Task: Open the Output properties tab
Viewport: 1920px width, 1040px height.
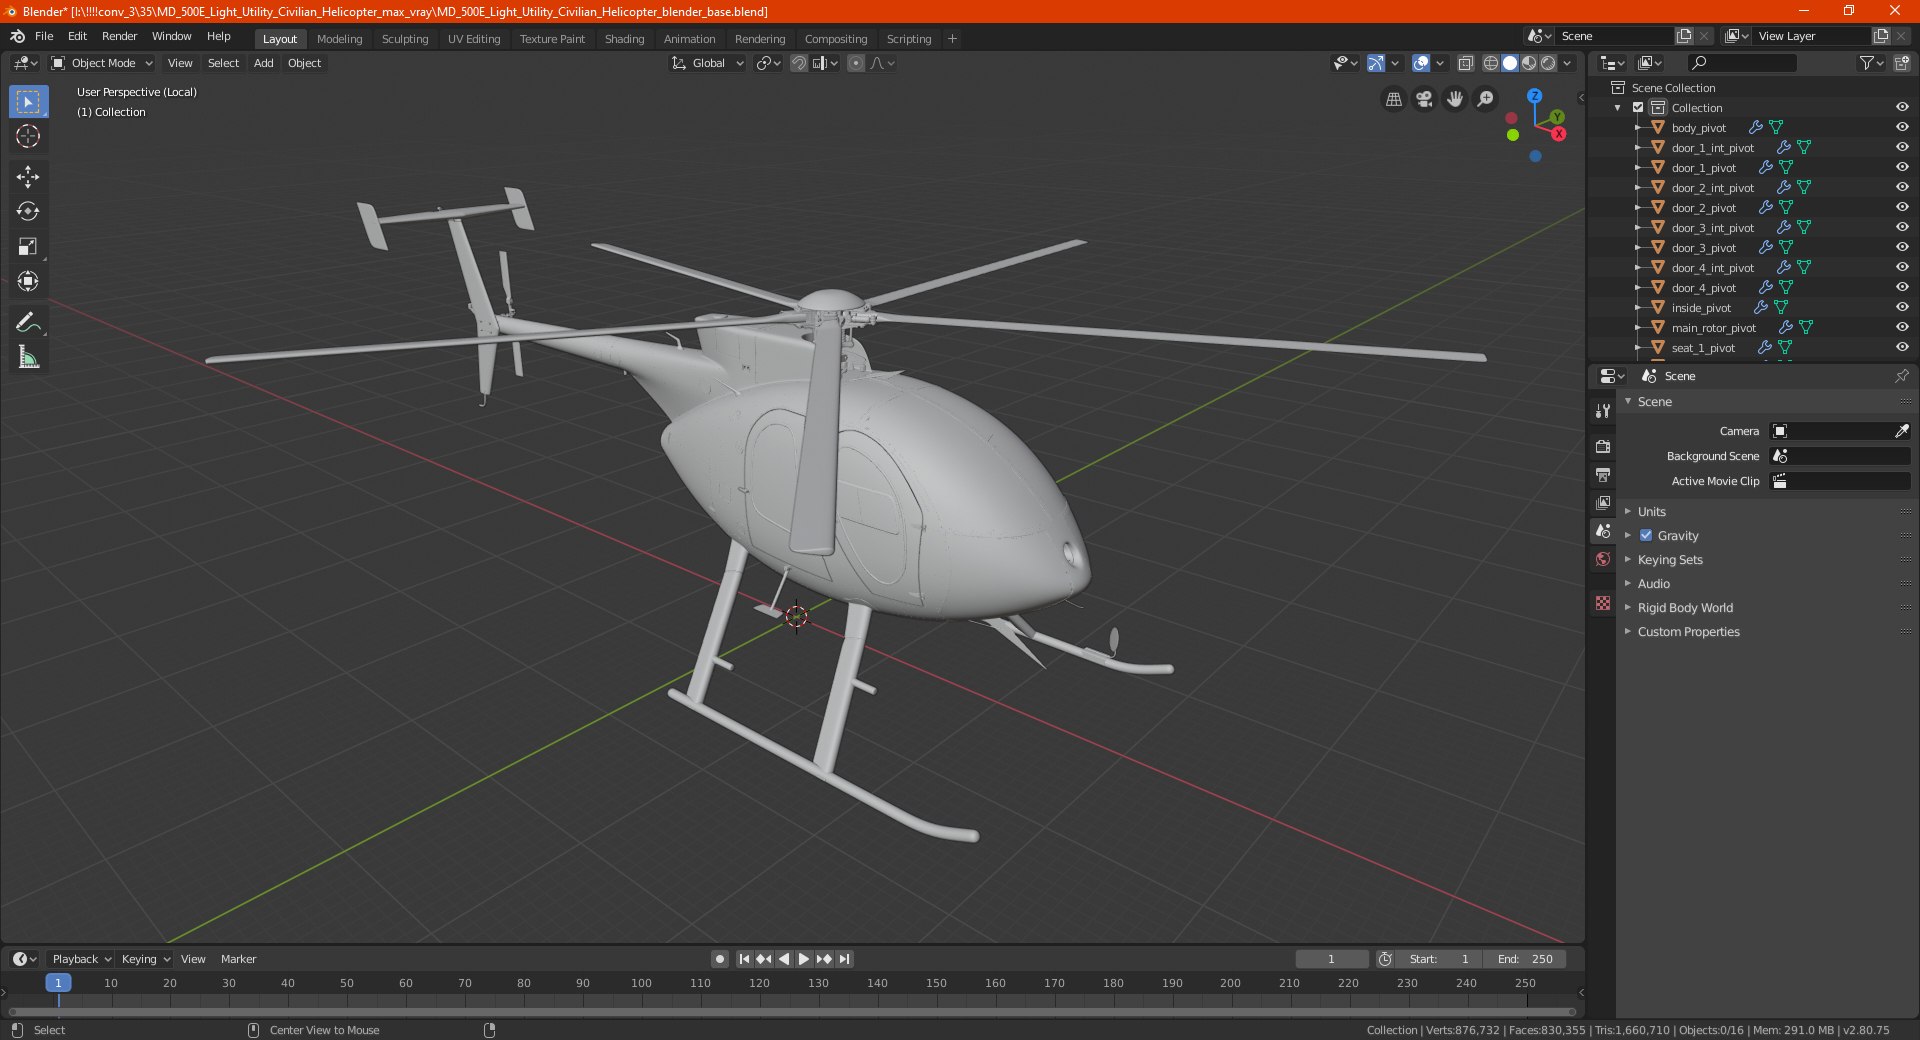Action: [x=1603, y=474]
